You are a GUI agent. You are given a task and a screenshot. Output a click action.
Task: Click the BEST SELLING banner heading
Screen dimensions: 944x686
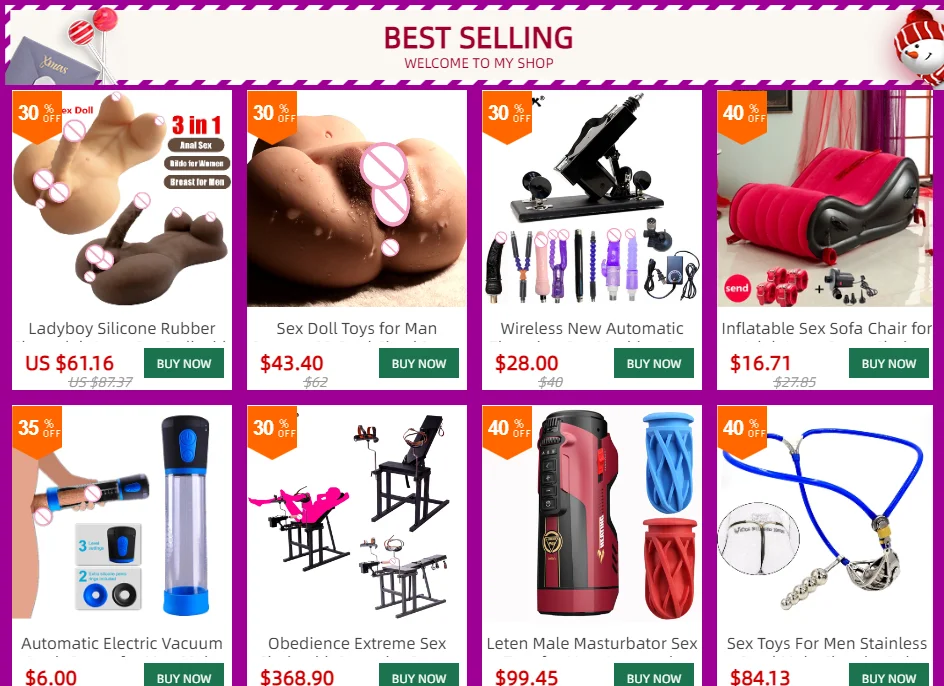(478, 38)
